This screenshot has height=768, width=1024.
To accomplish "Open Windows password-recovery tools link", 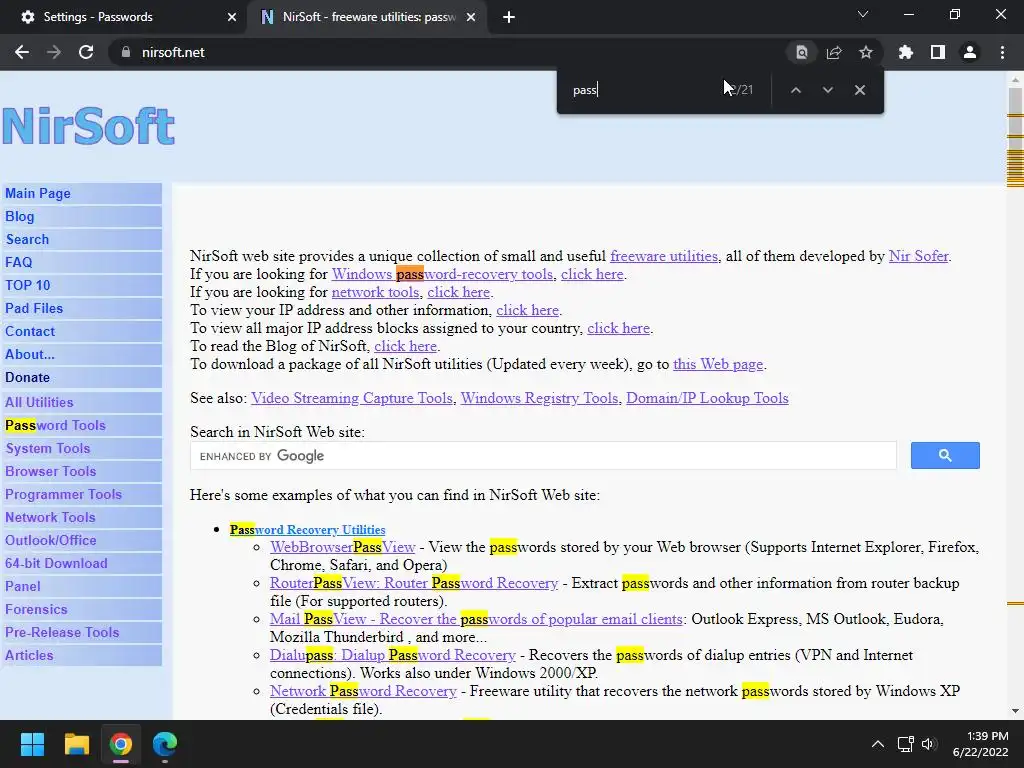I will [x=442, y=274].
